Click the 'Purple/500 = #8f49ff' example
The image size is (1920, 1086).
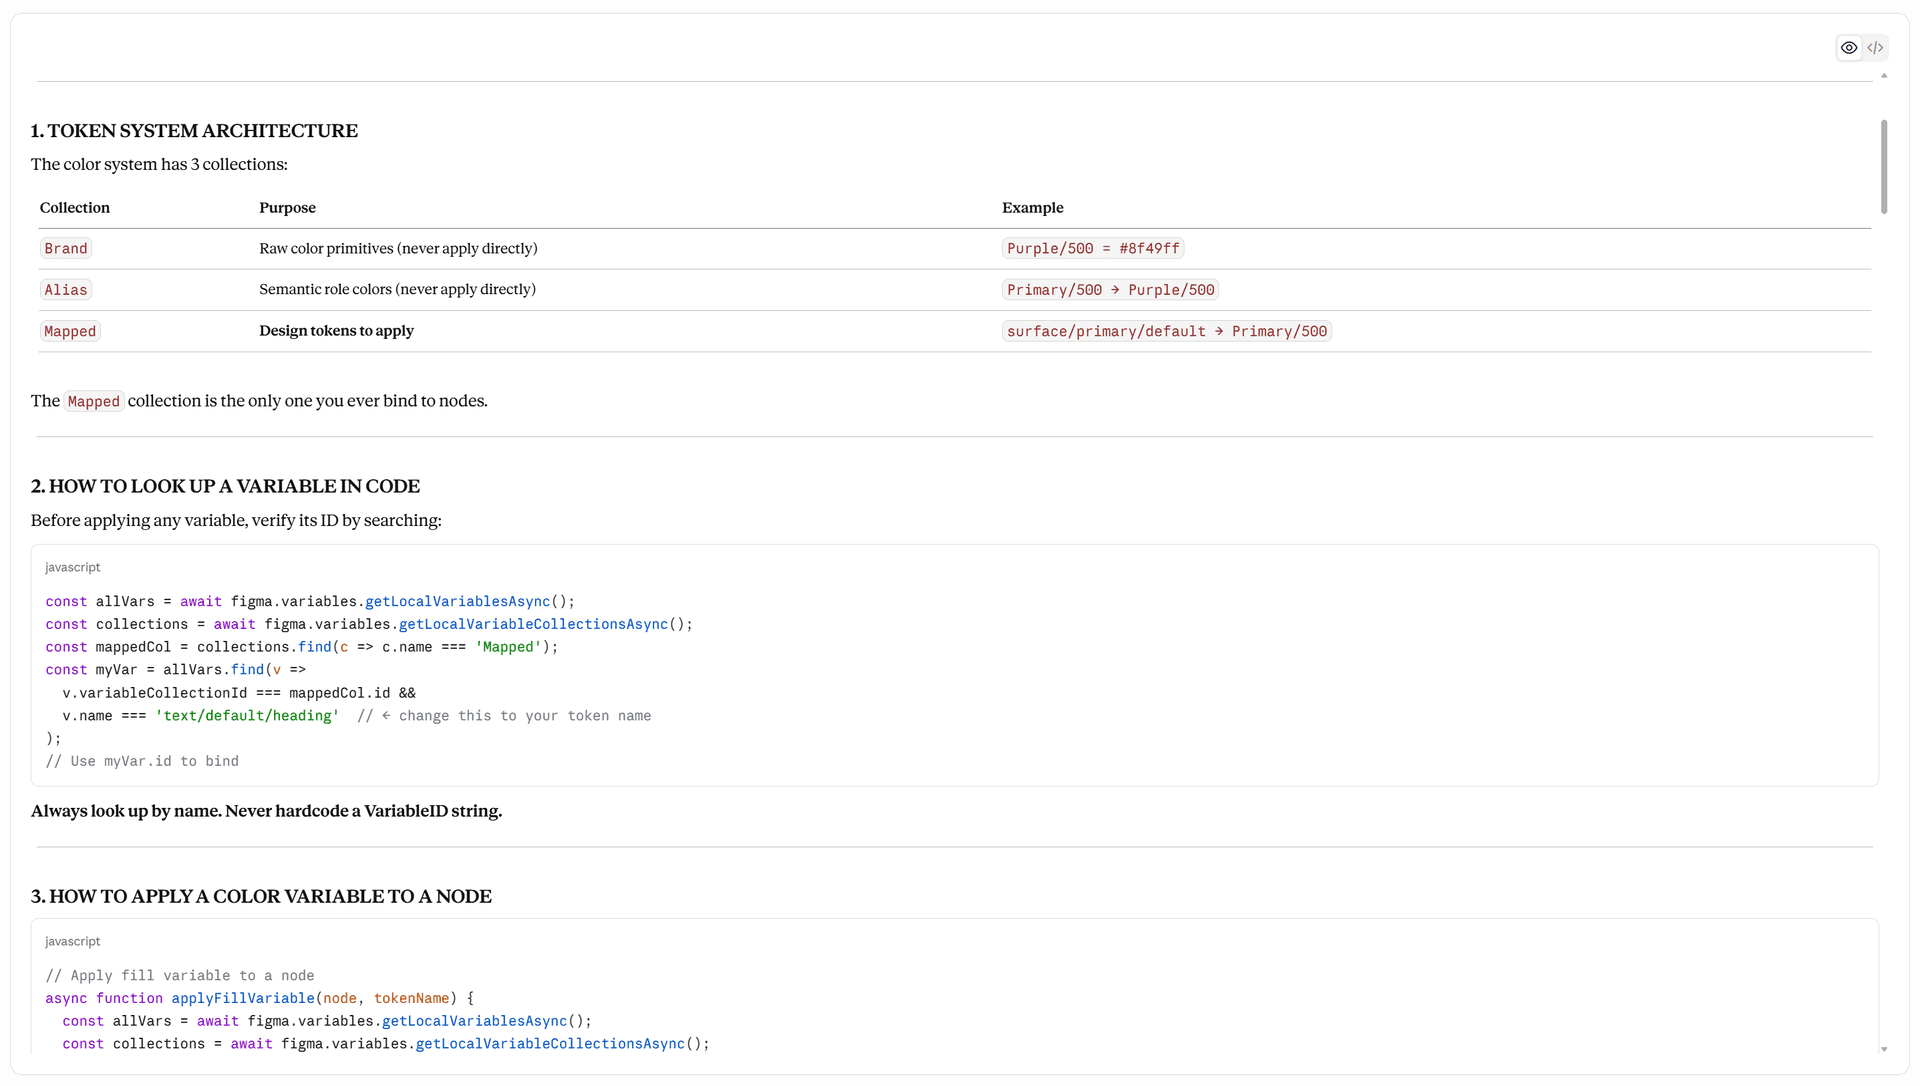pyautogui.click(x=1093, y=249)
